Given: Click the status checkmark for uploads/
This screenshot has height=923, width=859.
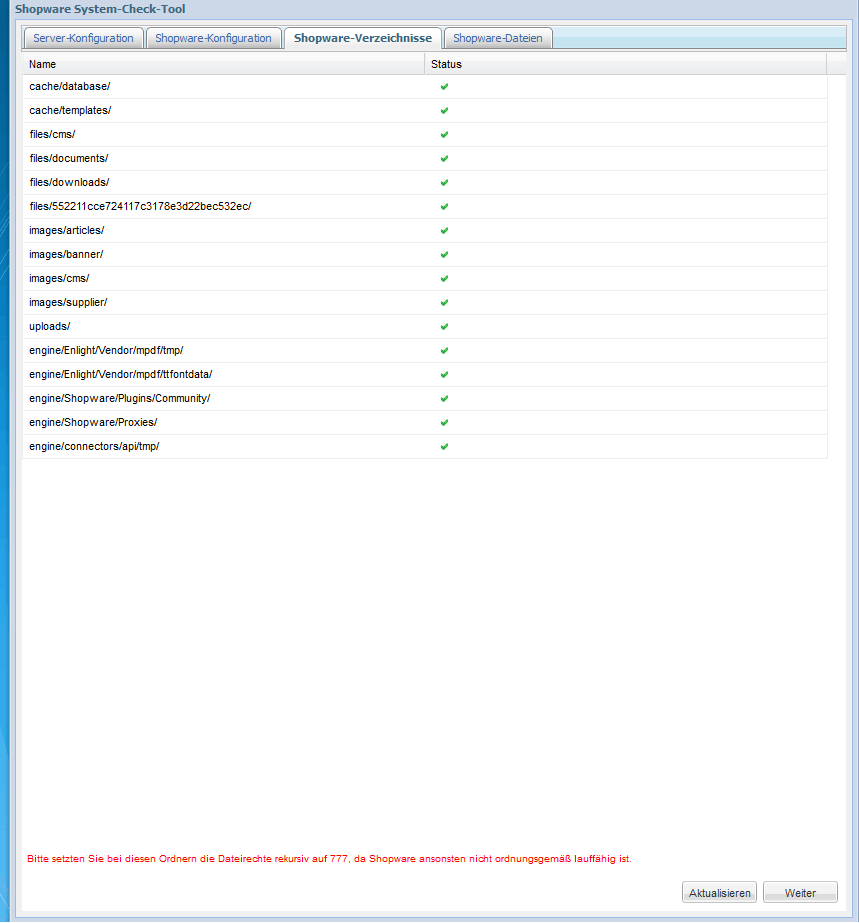Looking at the screenshot, I should tap(445, 327).
